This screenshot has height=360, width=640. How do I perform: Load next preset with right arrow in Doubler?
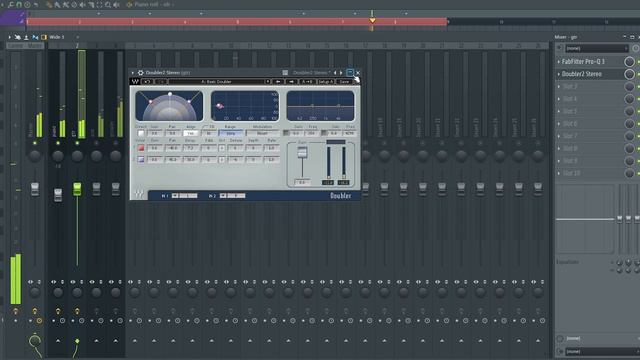coord(291,82)
